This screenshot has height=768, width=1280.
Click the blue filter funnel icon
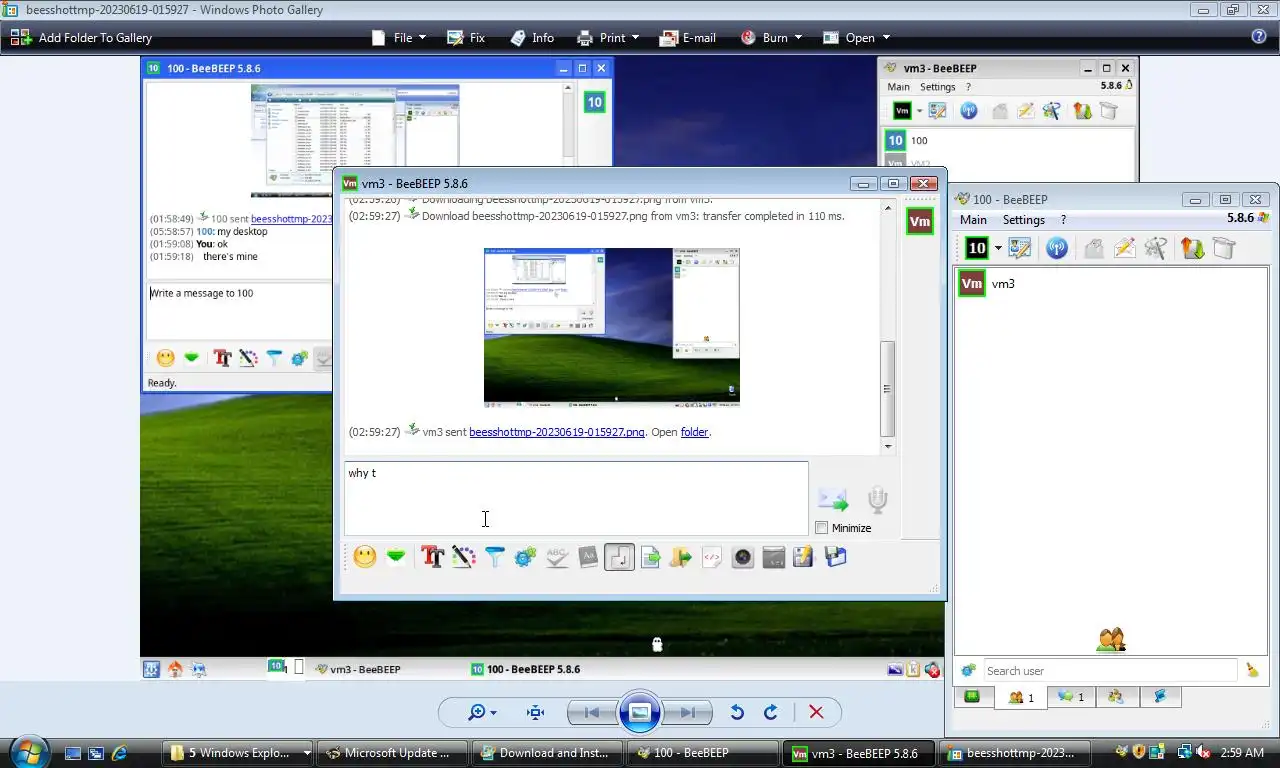click(494, 557)
